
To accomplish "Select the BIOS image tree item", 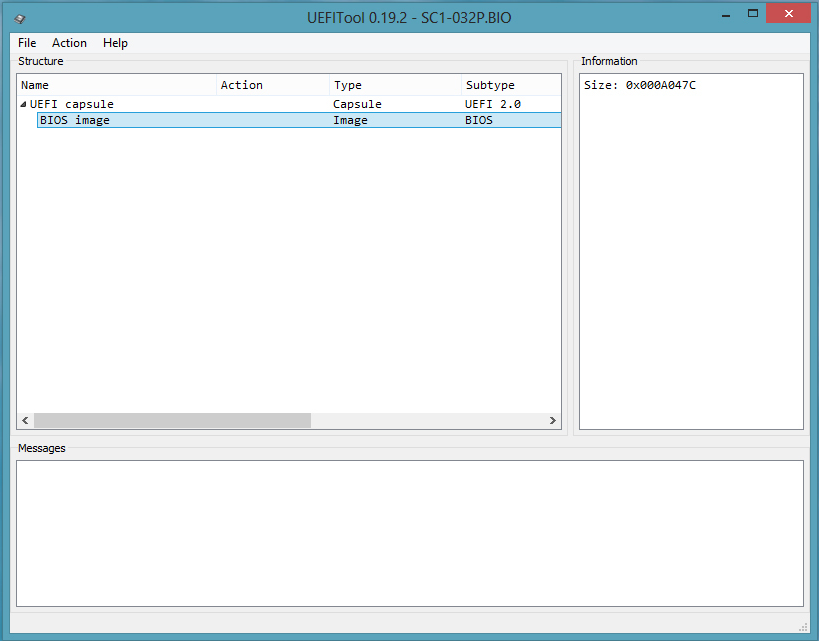I will [x=299, y=120].
